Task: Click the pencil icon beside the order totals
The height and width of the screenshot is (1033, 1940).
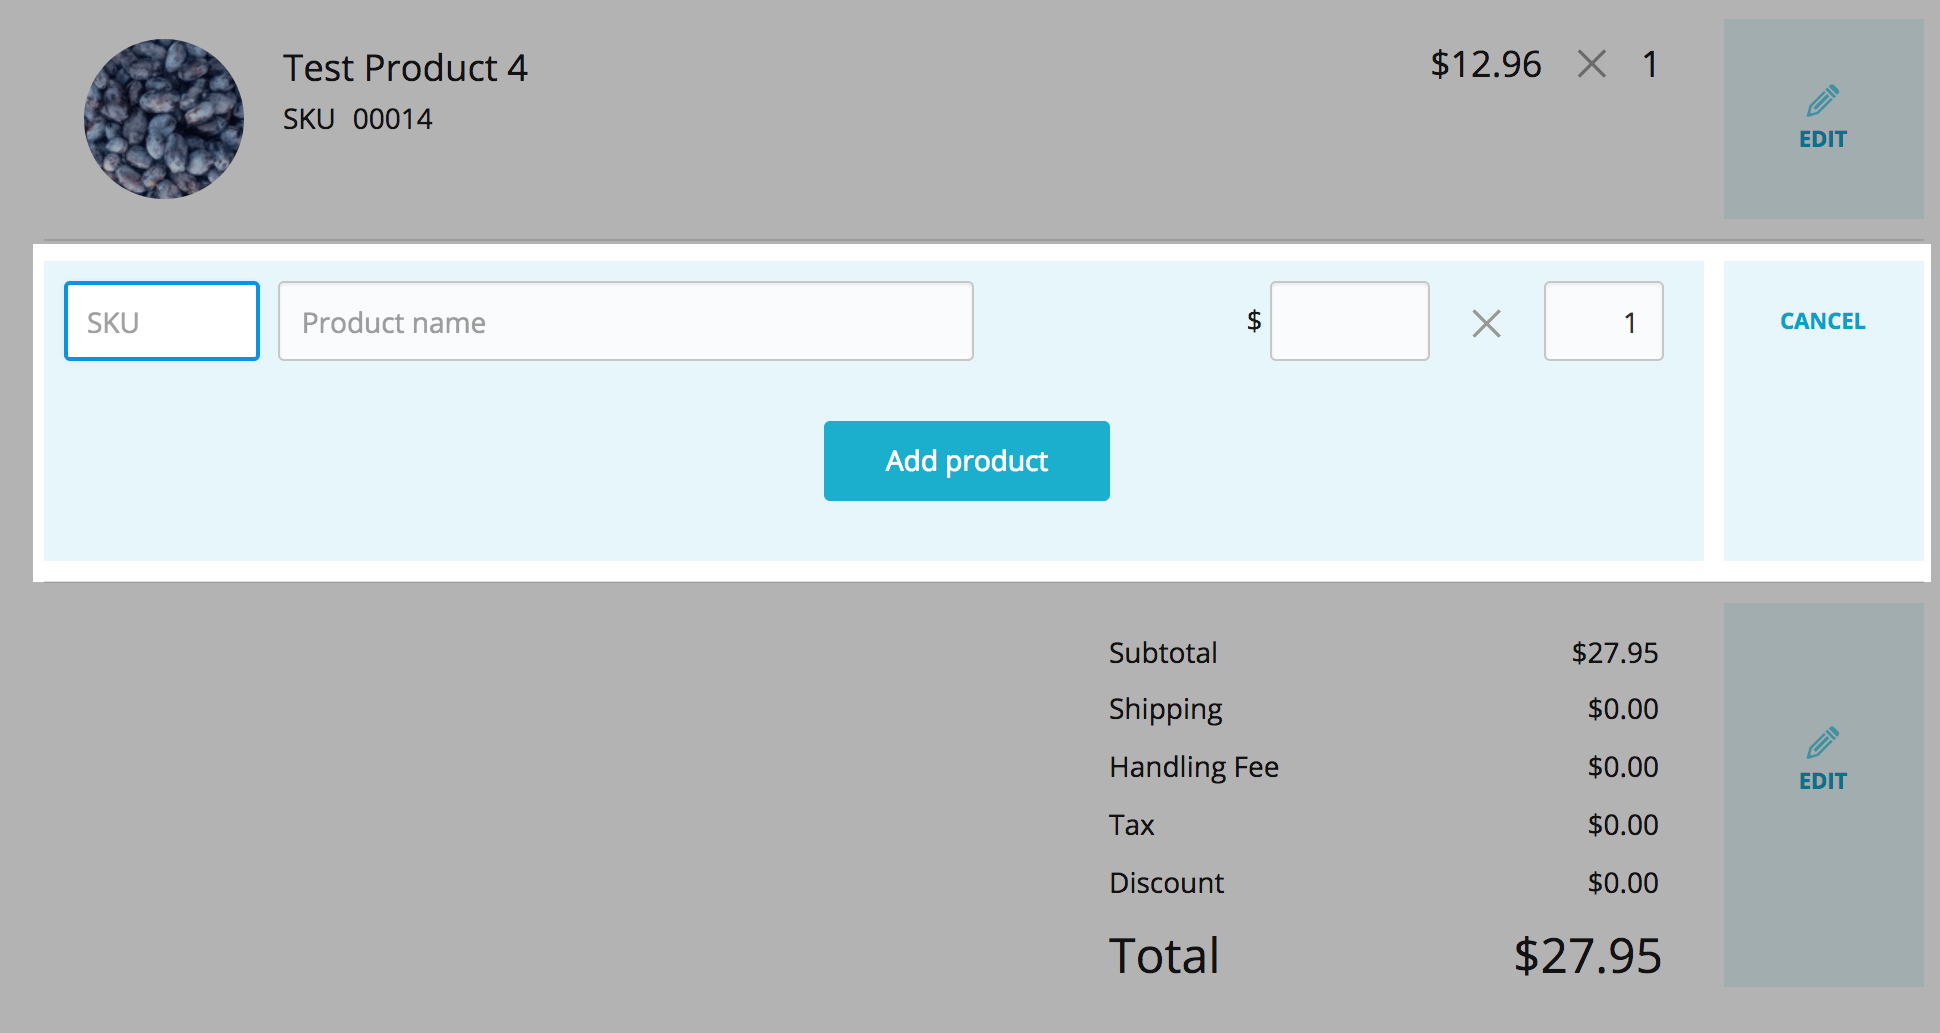Action: click(x=1822, y=743)
